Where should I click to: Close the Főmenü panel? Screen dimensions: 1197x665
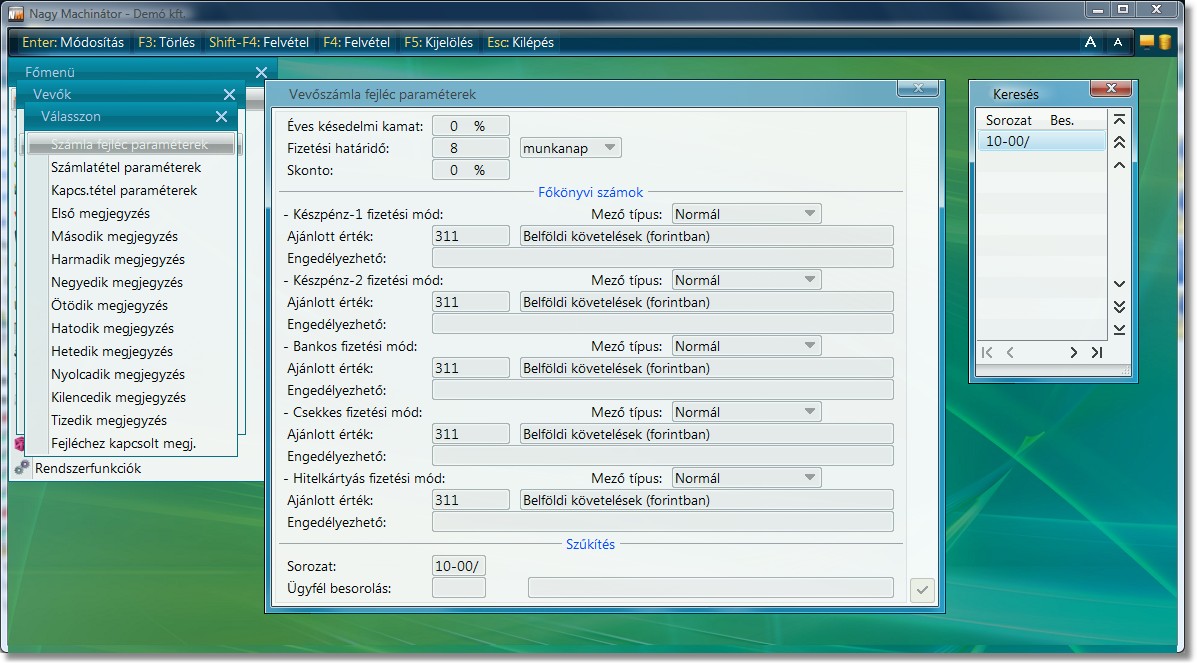(x=261, y=73)
